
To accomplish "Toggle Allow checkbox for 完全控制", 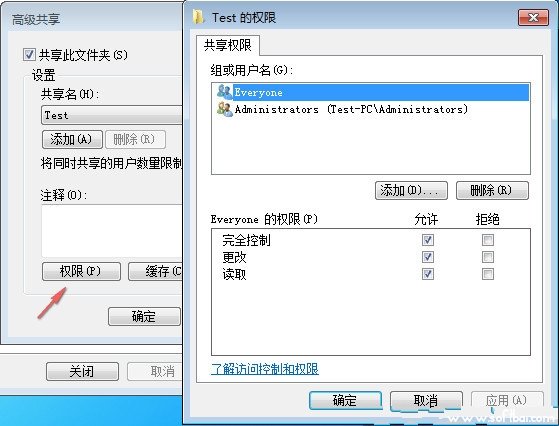I will [x=427, y=240].
